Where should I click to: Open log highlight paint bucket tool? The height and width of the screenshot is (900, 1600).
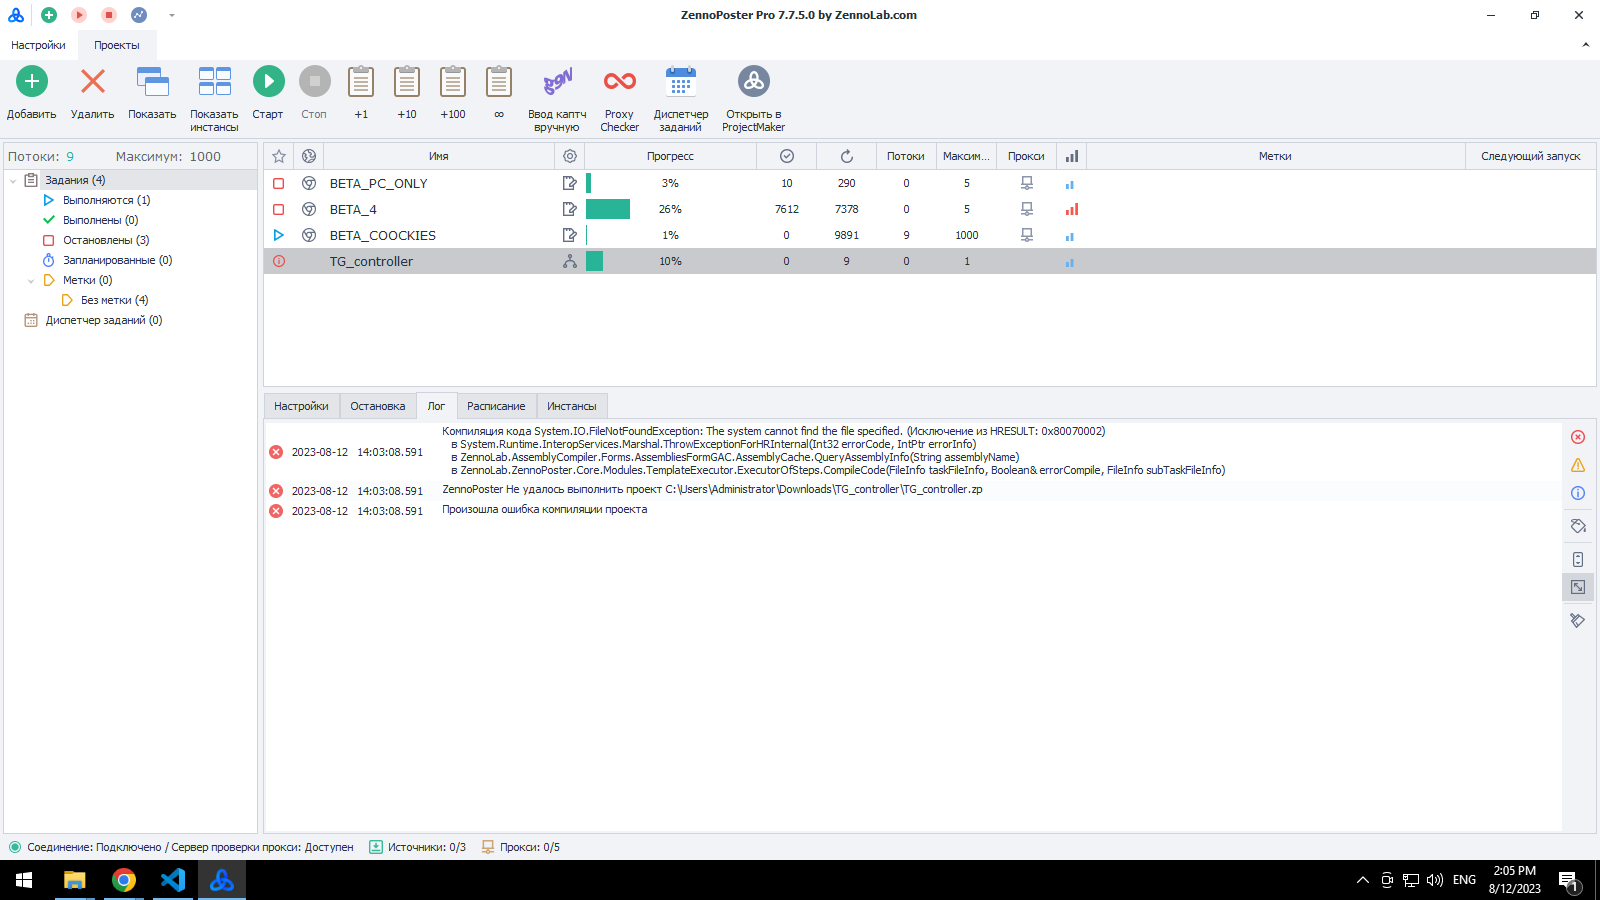pyautogui.click(x=1578, y=526)
